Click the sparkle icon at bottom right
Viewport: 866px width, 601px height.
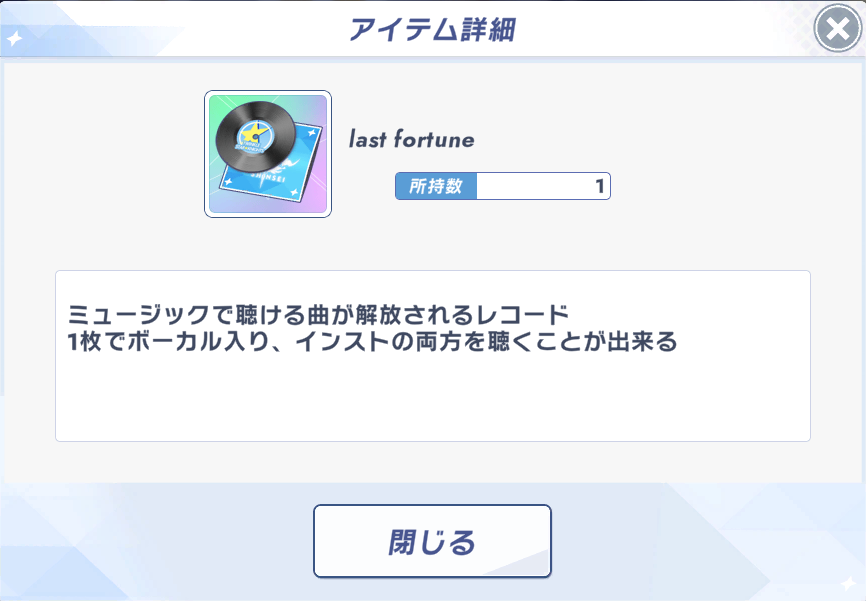848,582
